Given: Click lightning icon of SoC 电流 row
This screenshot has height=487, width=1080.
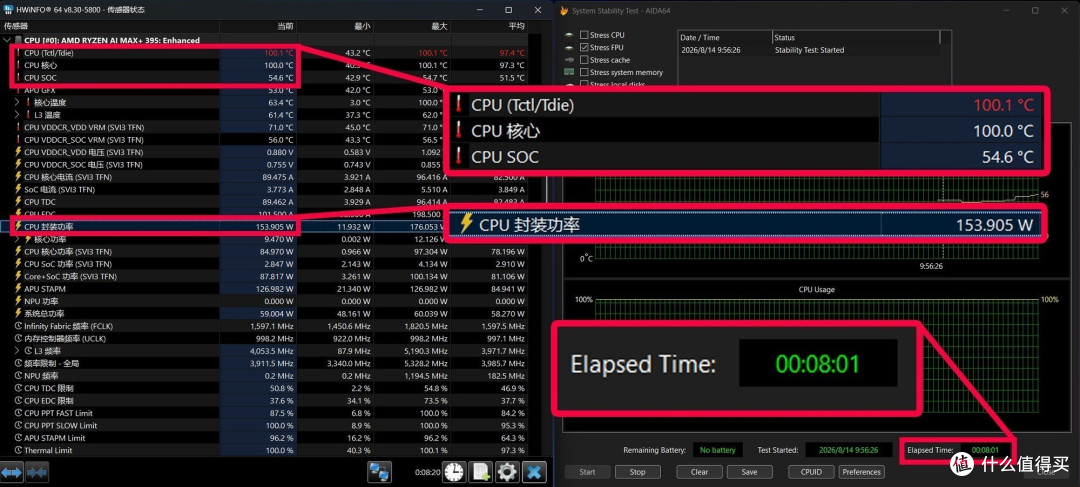Looking at the screenshot, I should (19, 189).
